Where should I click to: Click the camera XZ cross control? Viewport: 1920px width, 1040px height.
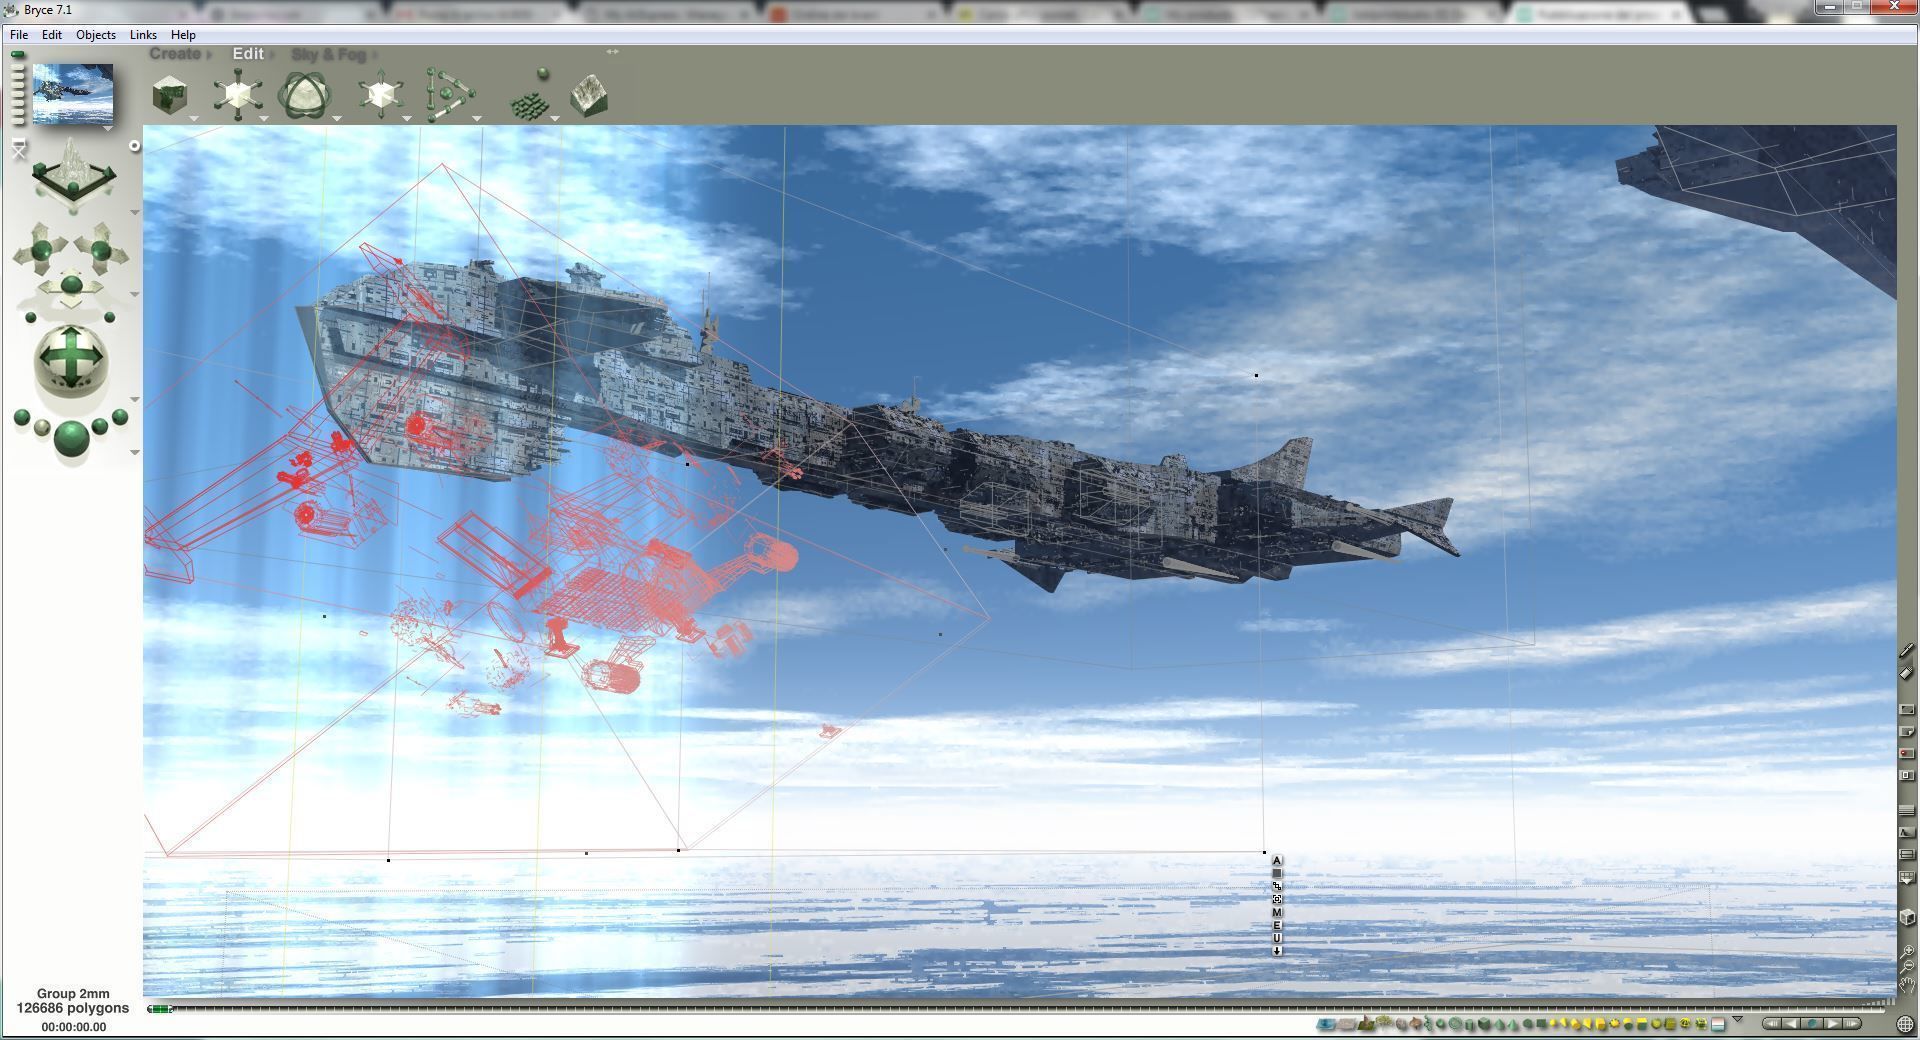coord(71,285)
